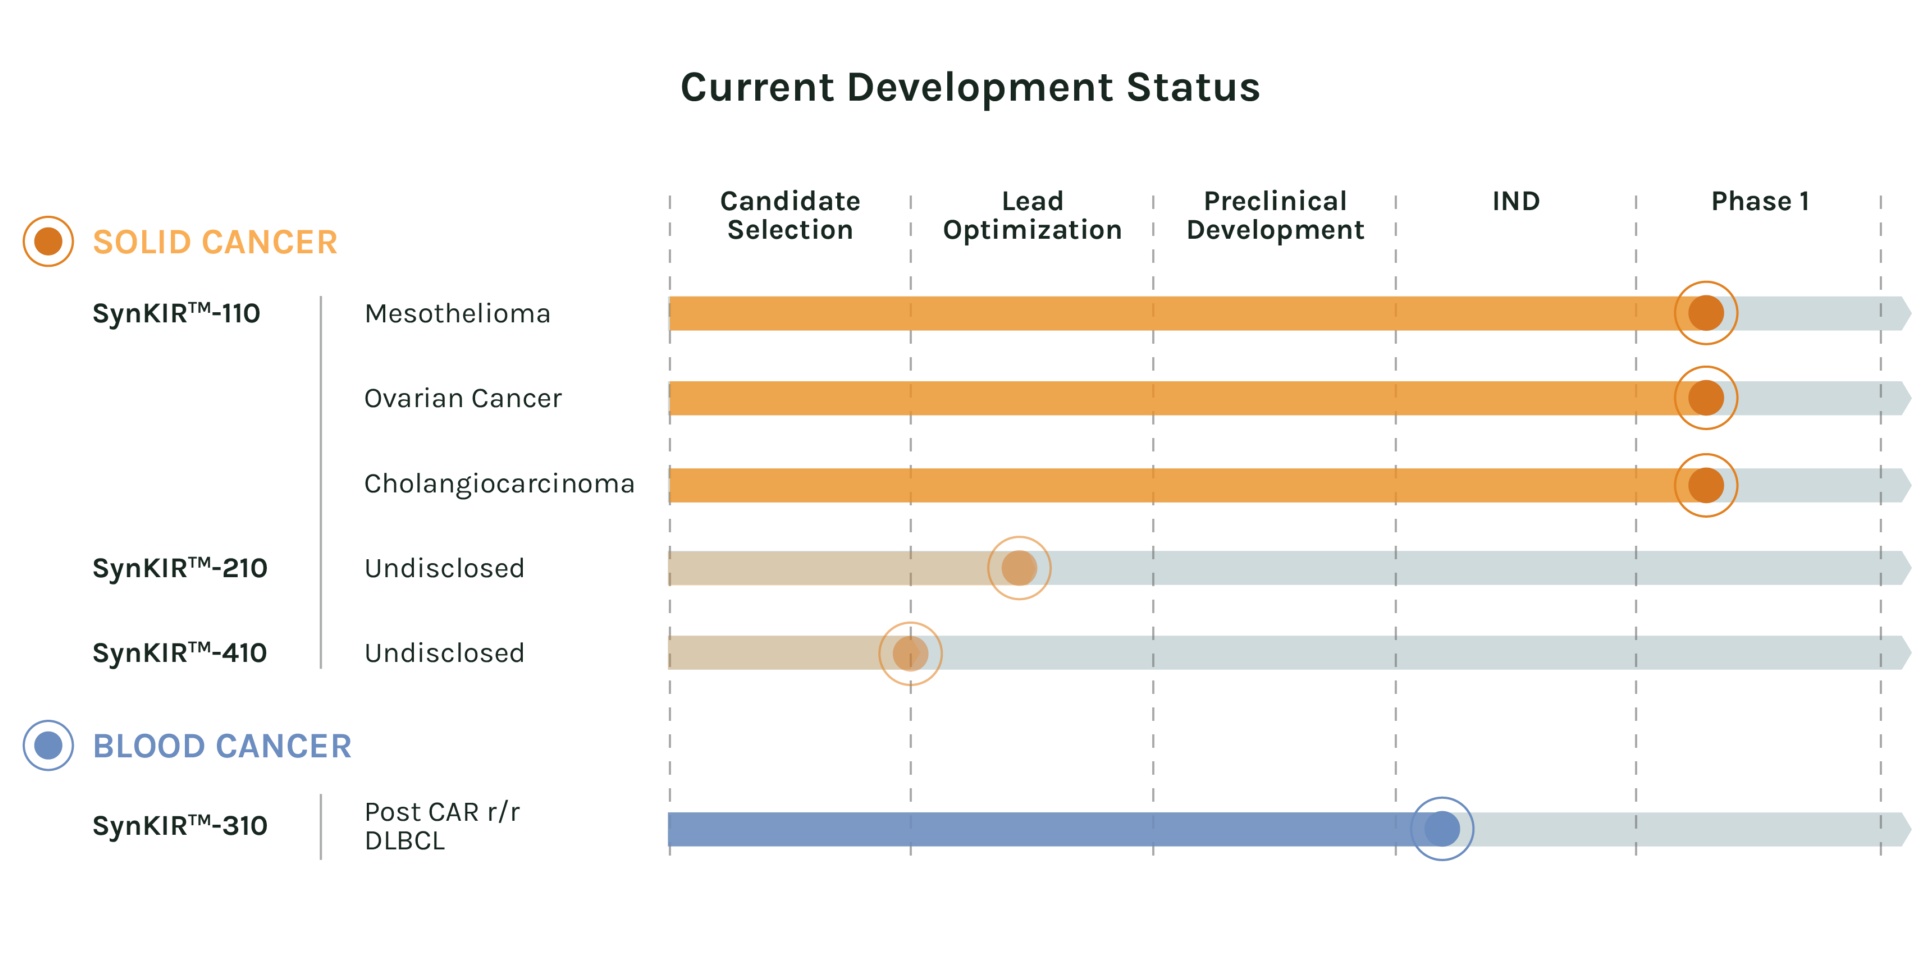Click the Ovarian Cancer progress marker dot
The height and width of the screenshot is (962, 1924).
click(x=1705, y=398)
